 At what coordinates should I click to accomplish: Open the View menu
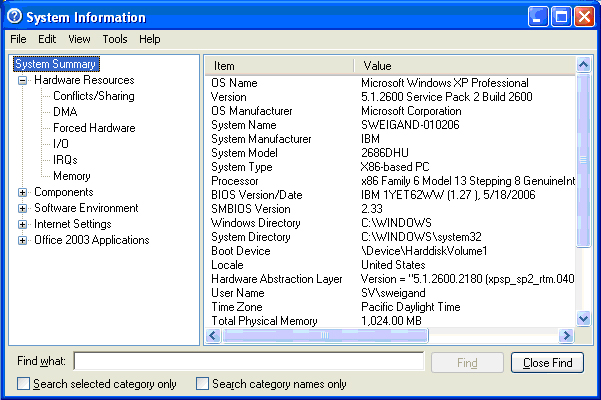(79, 39)
